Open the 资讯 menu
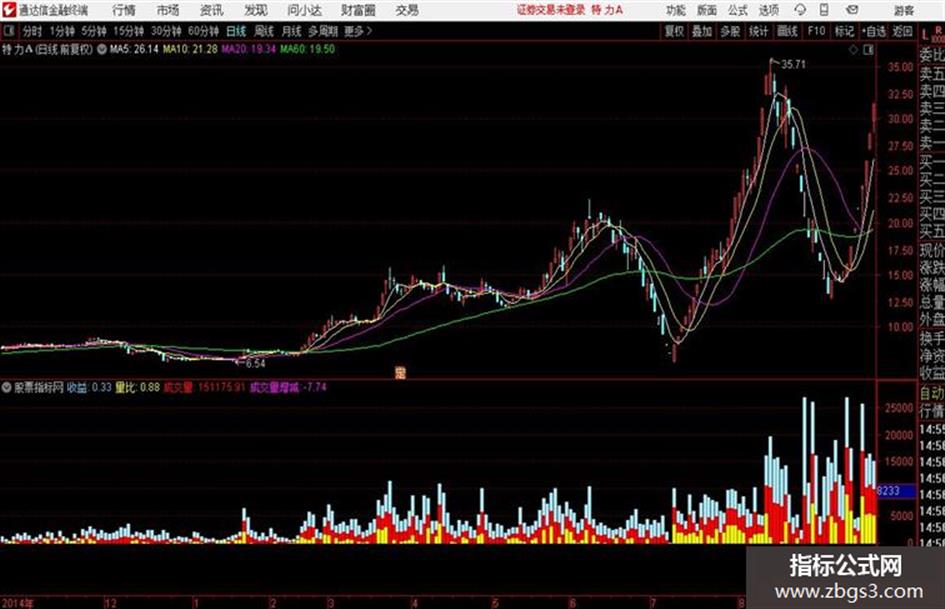The width and height of the screenshot is (945, 609). (212, 10)
